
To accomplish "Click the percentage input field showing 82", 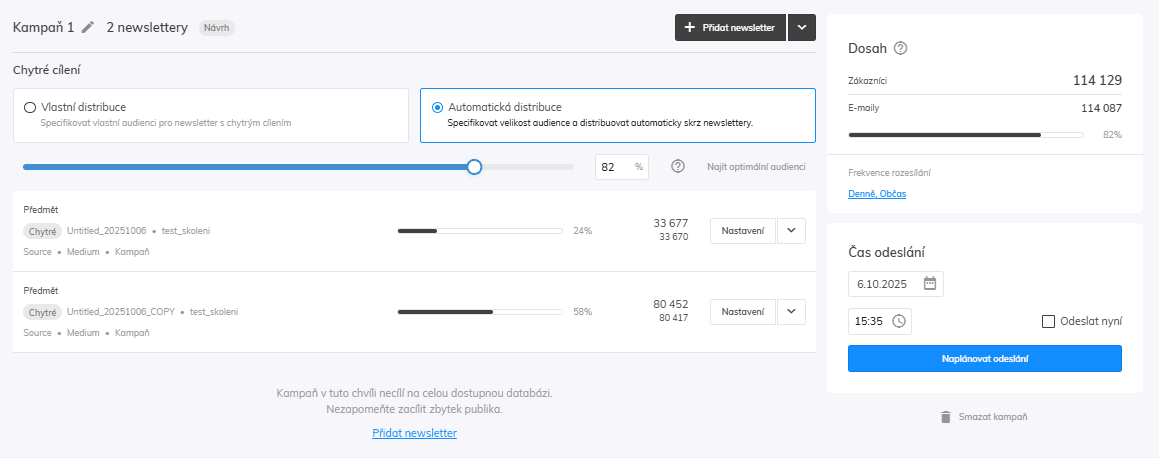I will click(x=611, y=167).
